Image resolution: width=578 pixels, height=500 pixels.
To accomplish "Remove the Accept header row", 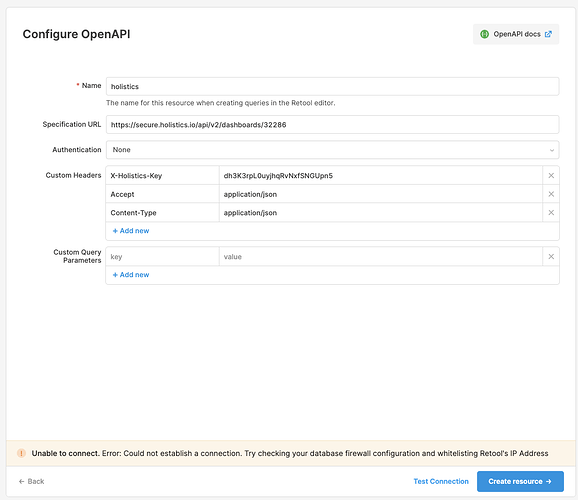I will click(x=551, y=194).
